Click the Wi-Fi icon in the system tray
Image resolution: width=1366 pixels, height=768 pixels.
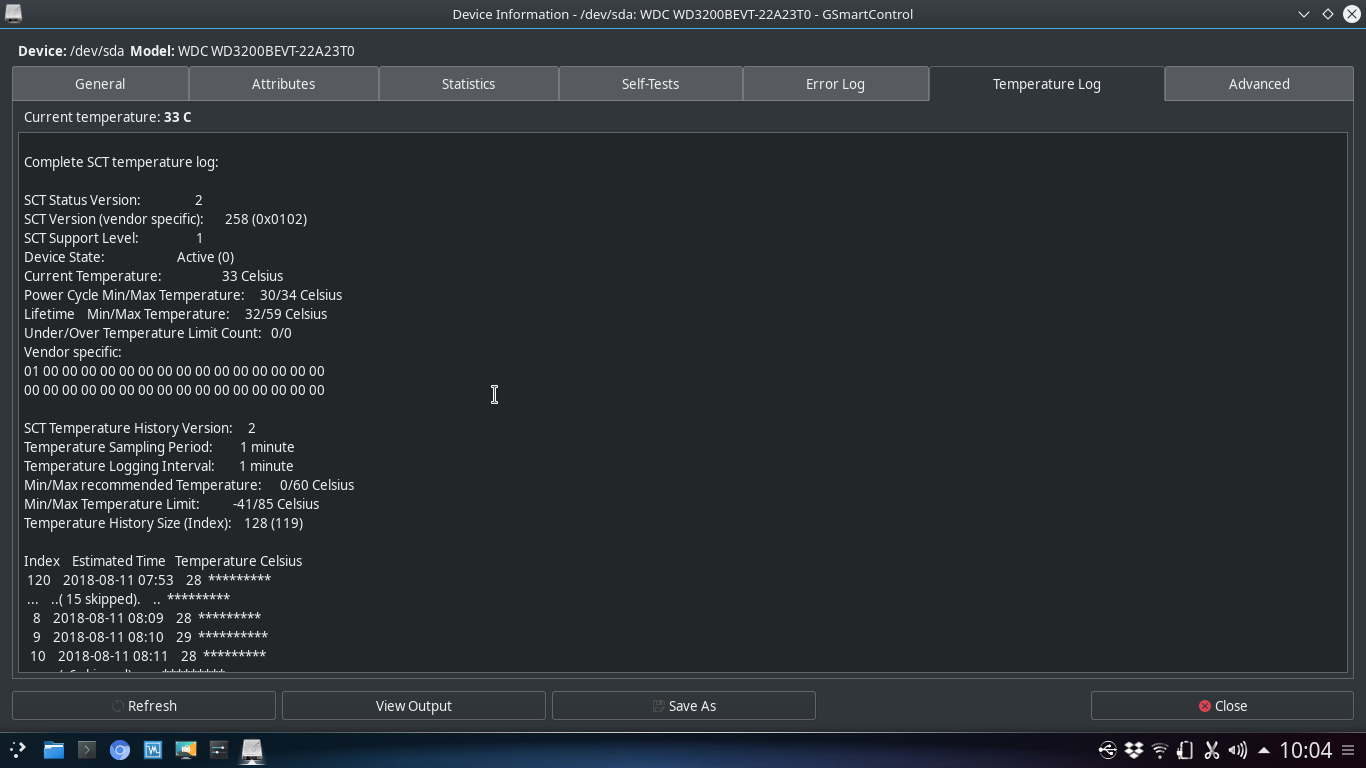1159,749
